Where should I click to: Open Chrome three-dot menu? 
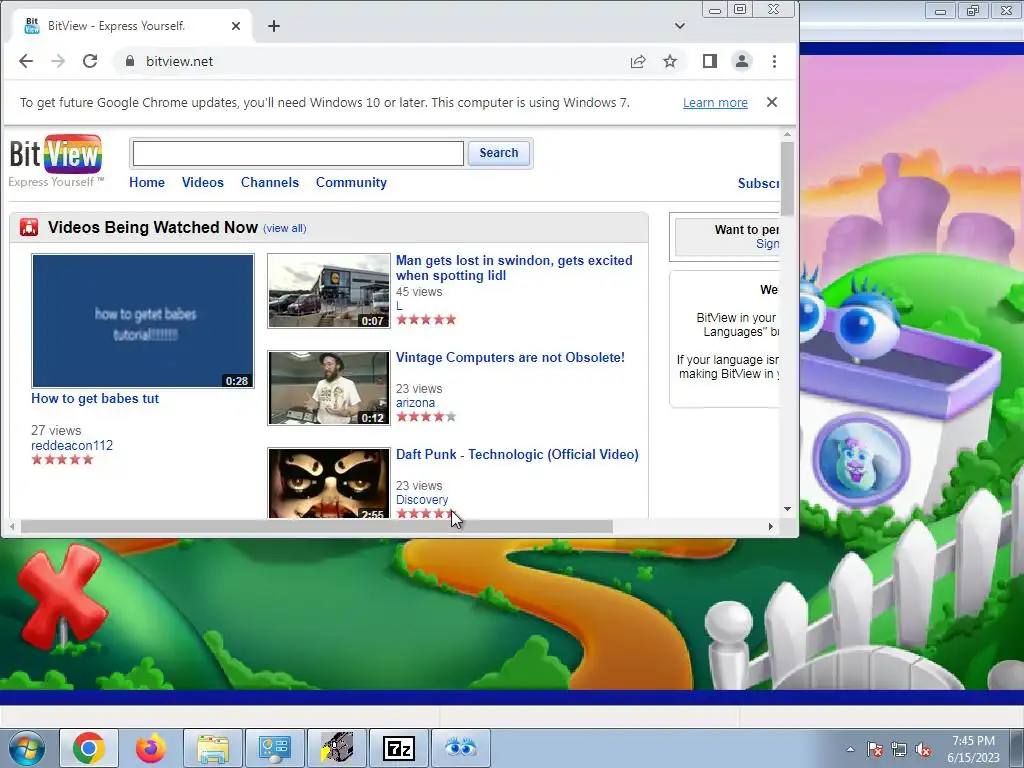point(775,61)
